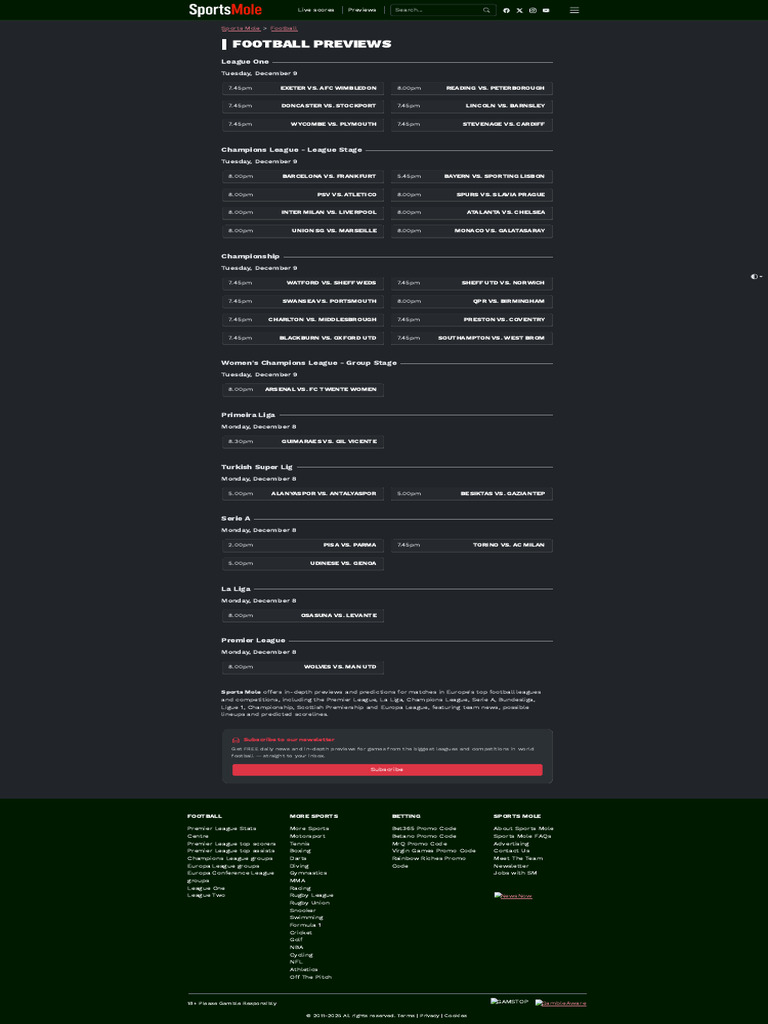Open Virgin Games Promo Code link
The width and height of the screenshot is (768, 1024).
pyautogui.click(x=434, y=851)
